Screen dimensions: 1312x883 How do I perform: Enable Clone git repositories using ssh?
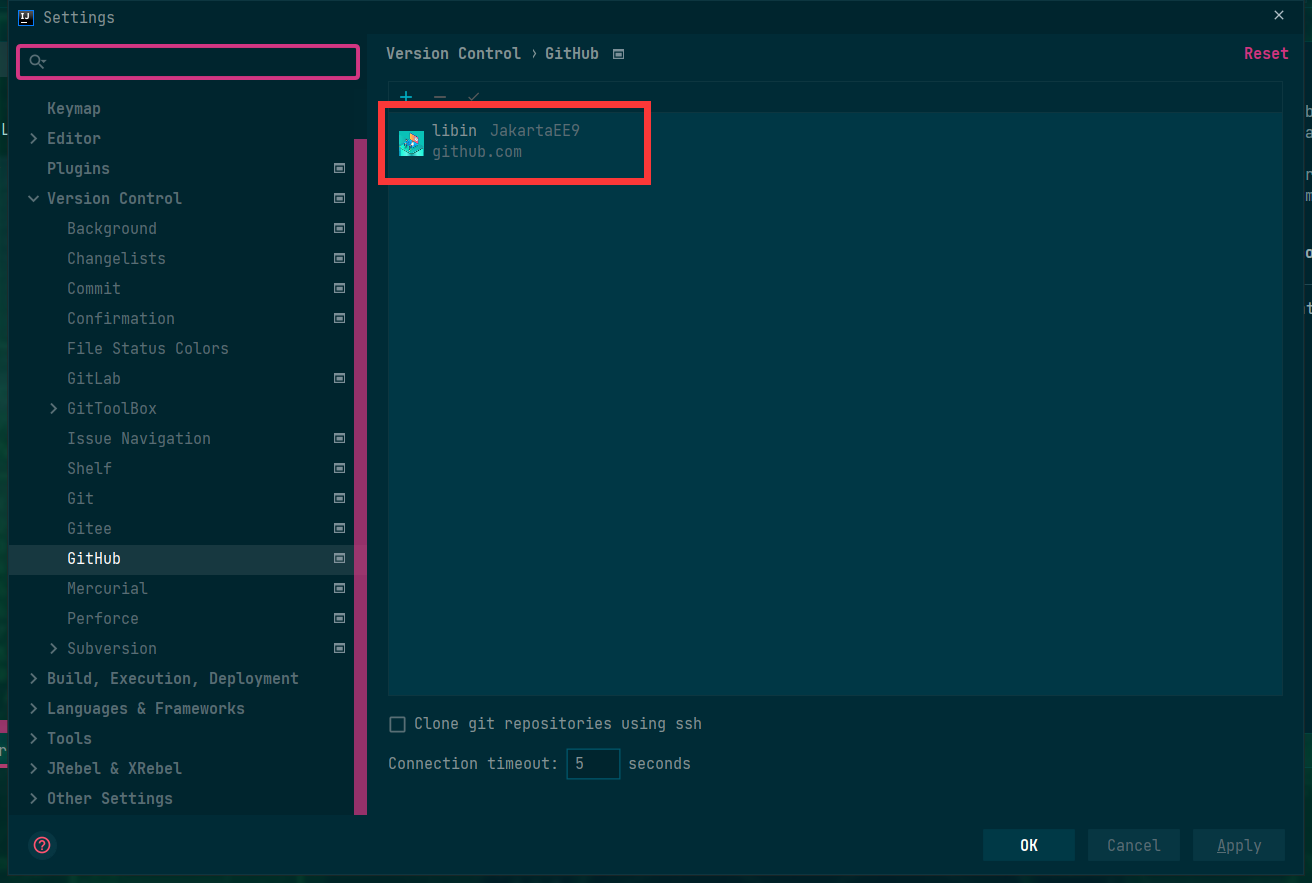397,724
